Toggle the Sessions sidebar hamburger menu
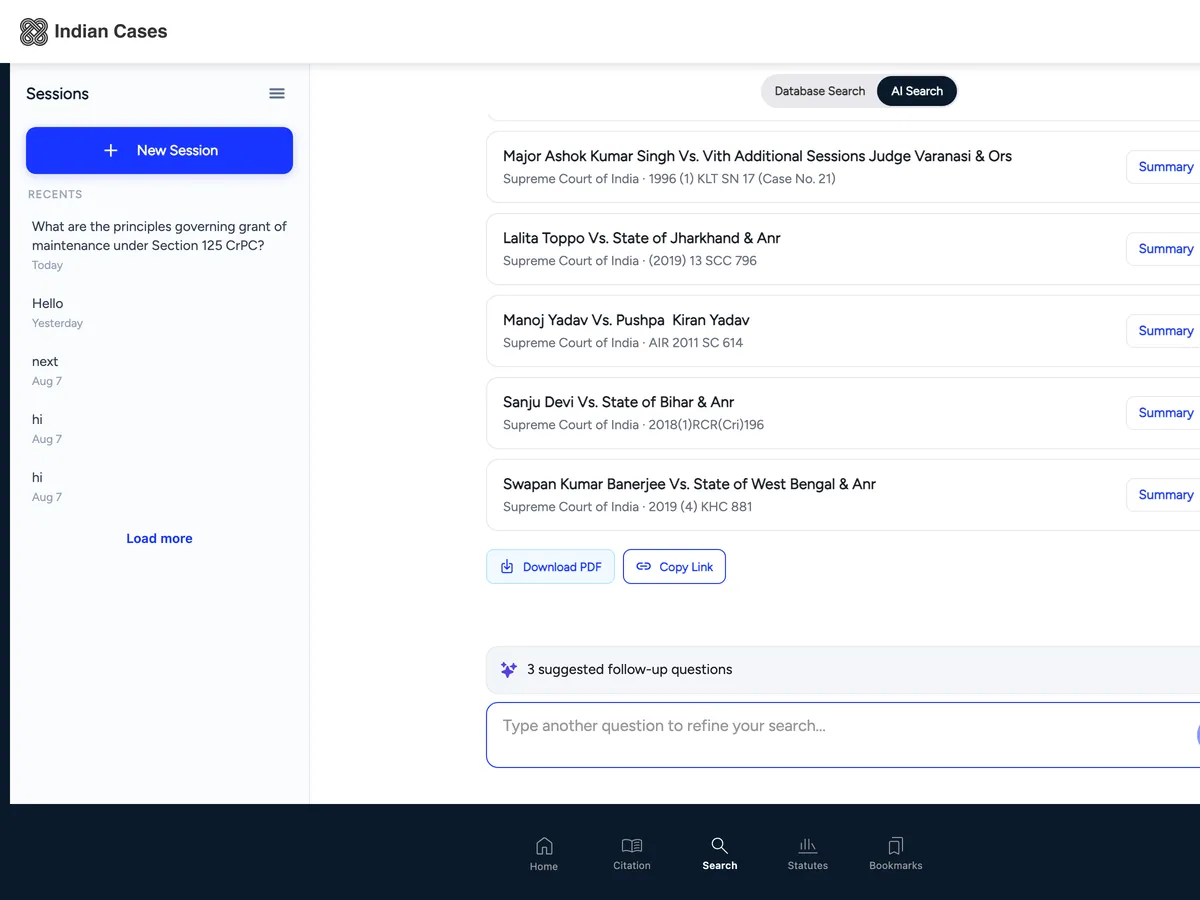This screenshot has height=900, width=1200. pyautogui.click(x=277, y=93)
